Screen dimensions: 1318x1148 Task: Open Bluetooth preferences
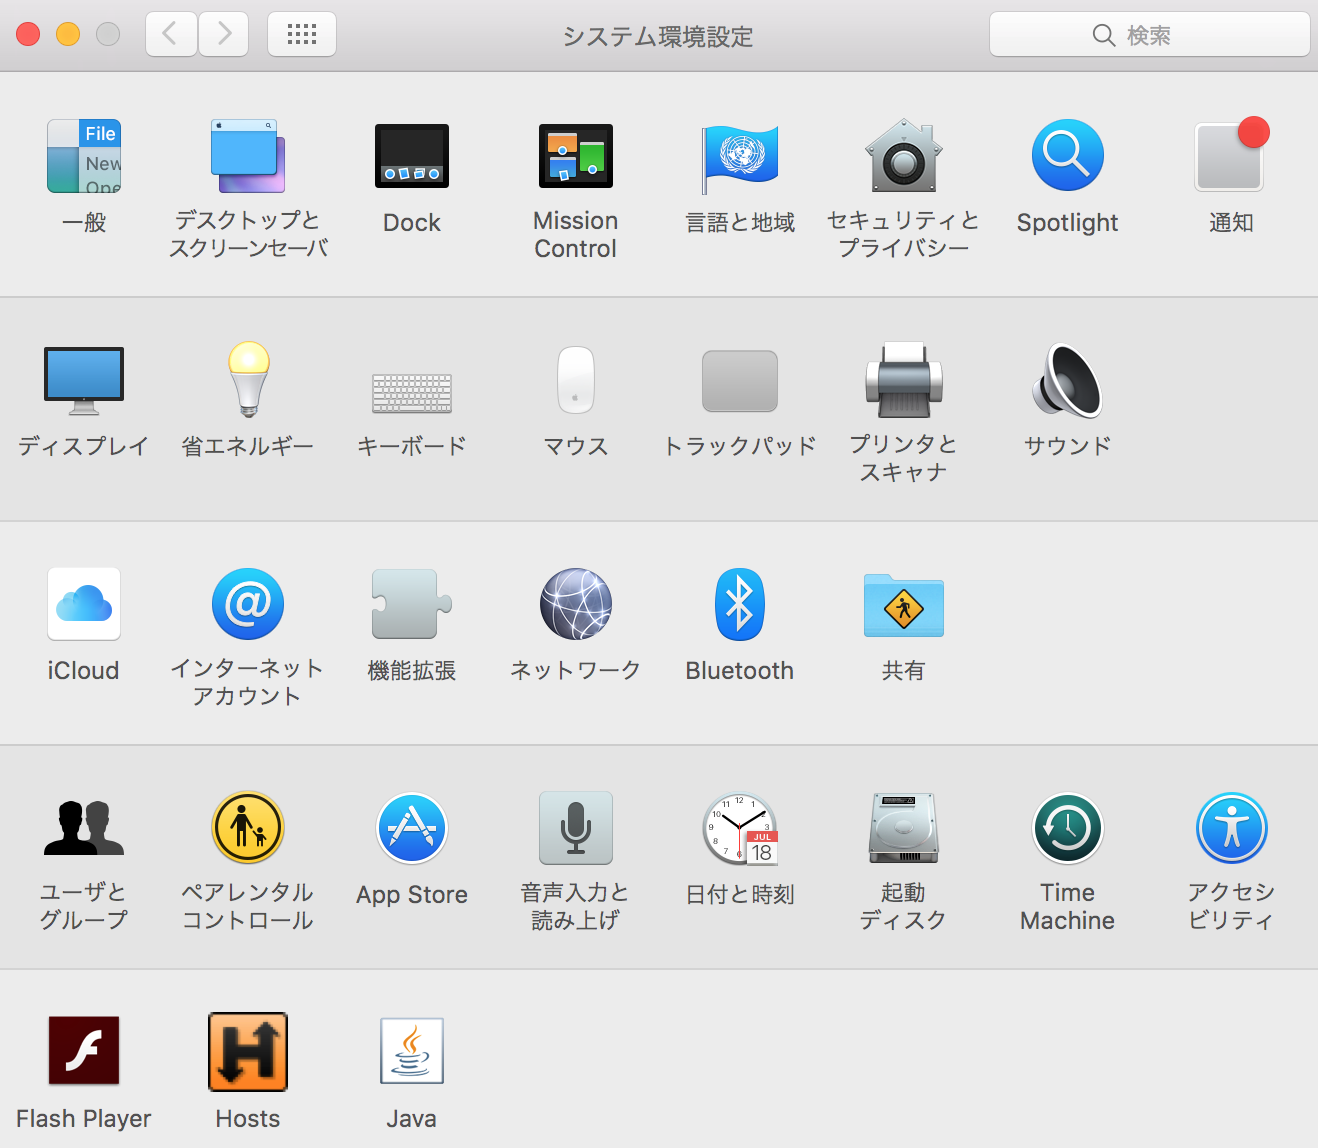tap(740, 604)
